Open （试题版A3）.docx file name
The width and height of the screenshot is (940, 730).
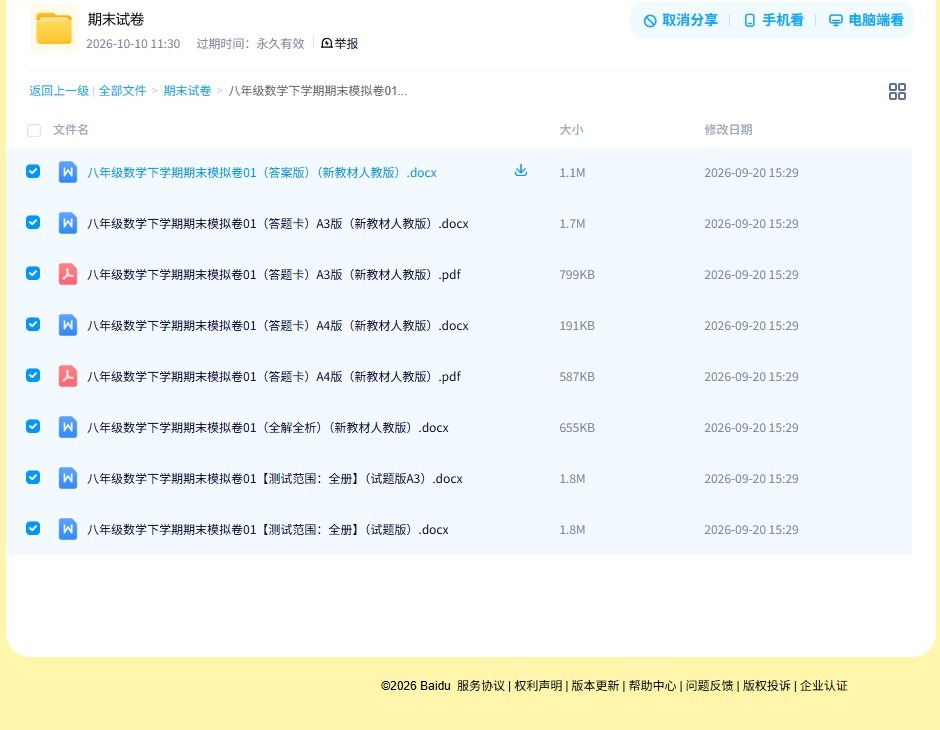pyautogui.click(x=275, y=478)
